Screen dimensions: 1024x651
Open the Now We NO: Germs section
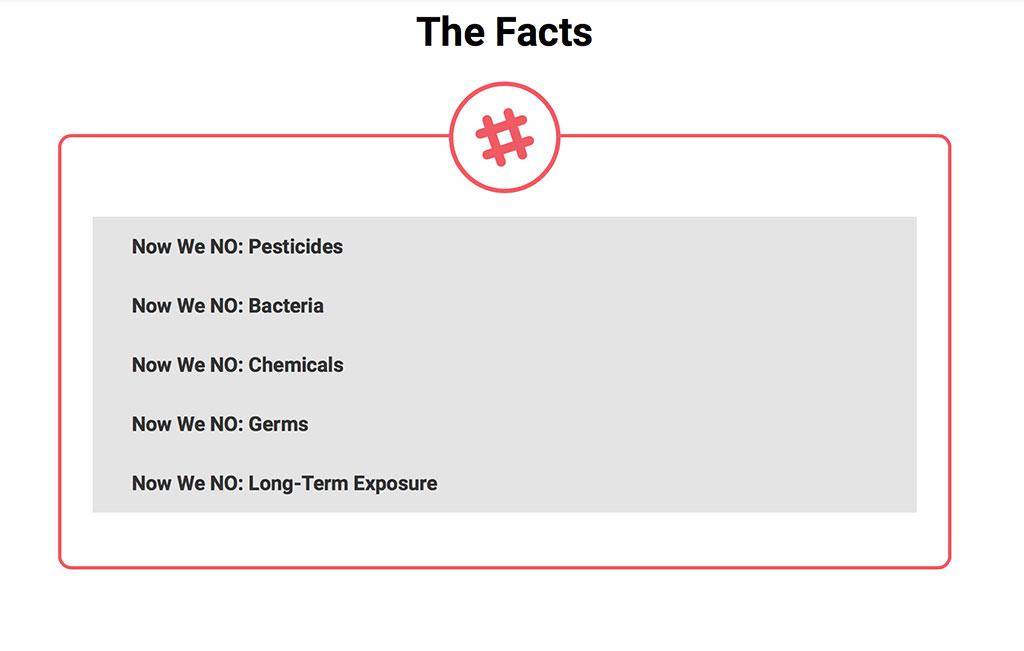505,424
